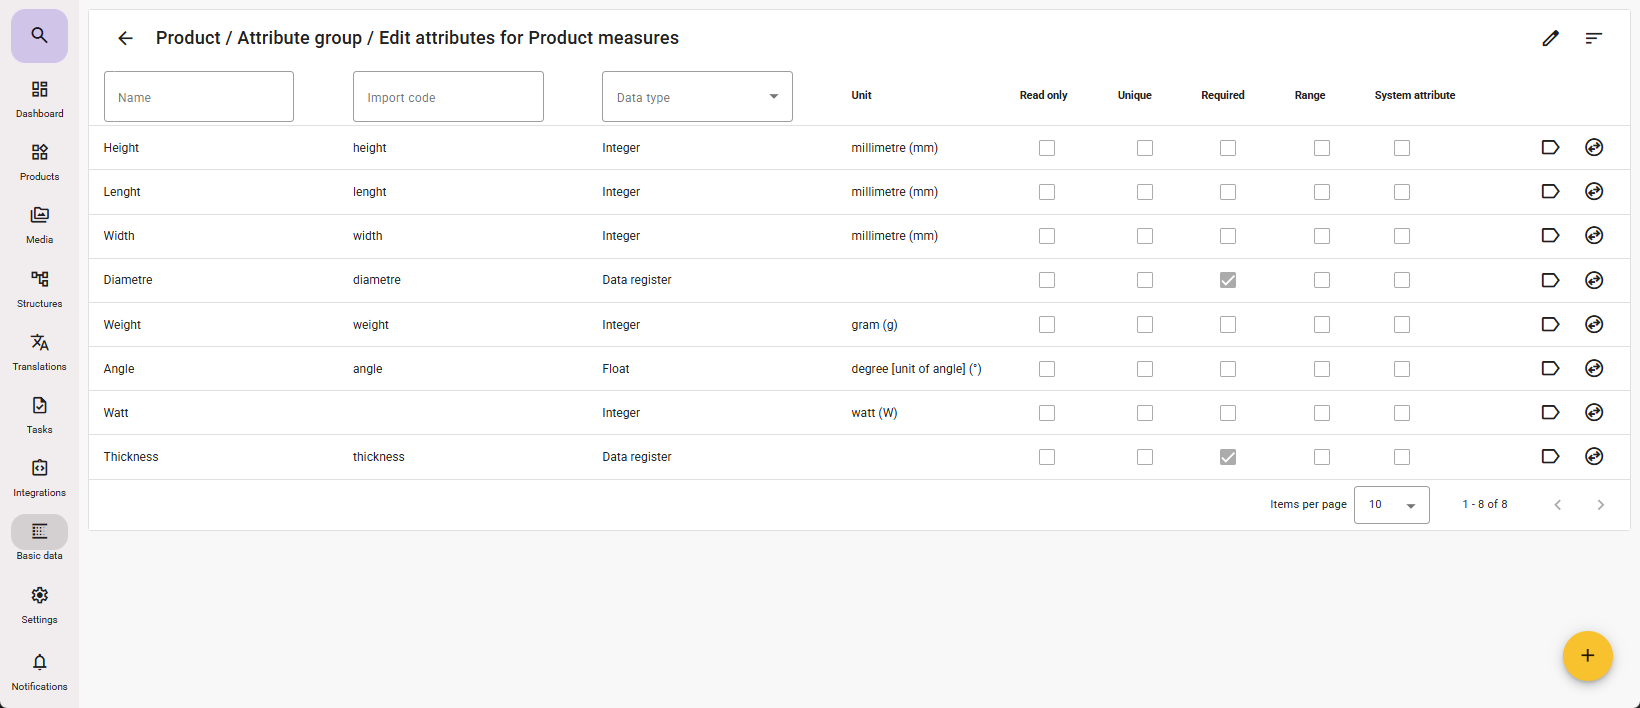Open Notifications in the sidebar

(x=40, y=671)
